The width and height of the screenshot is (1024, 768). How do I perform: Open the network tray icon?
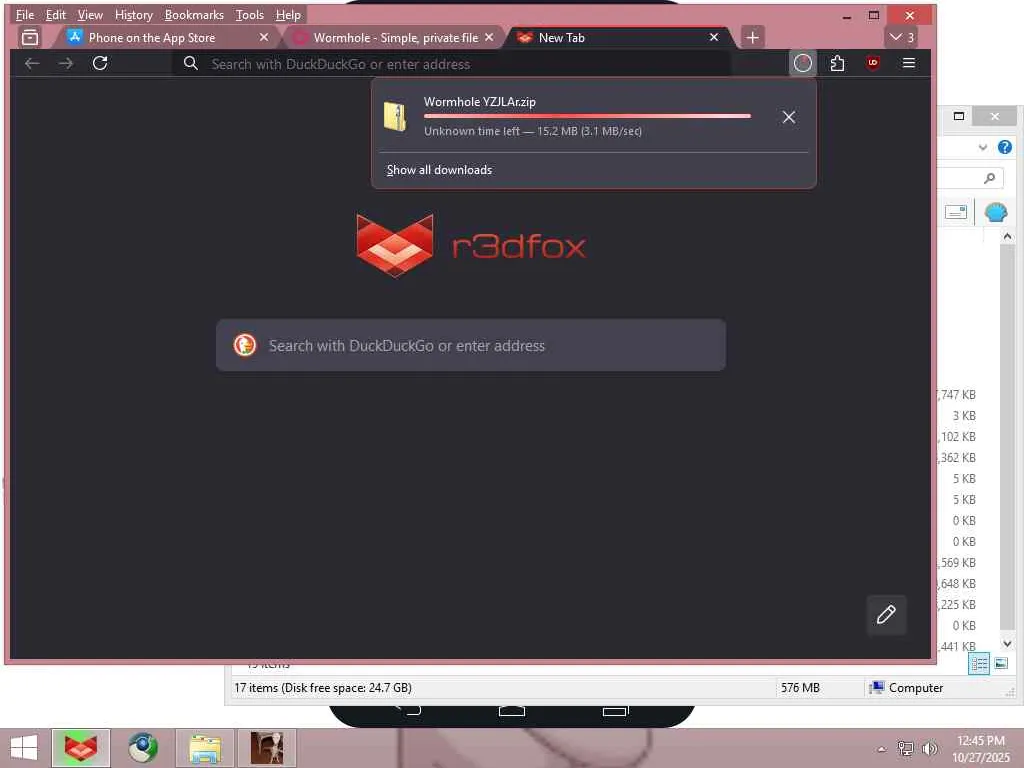tap(904, 748)
